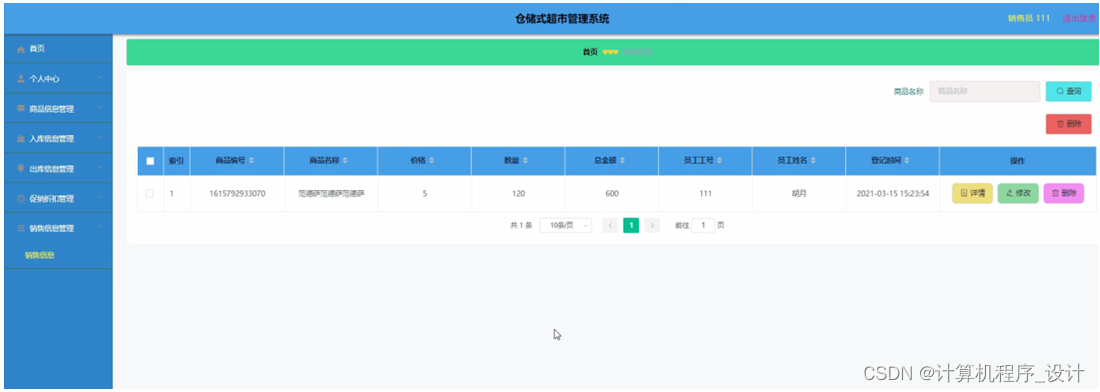Tick the checkbox for row 1615792933070
Viewport: 1100px width, 392px height.
pos(149,194)
